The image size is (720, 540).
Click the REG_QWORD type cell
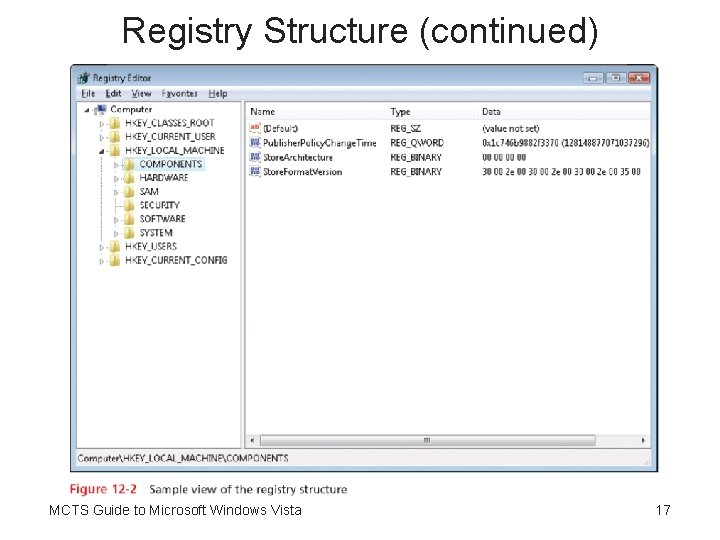click(416, 143)
